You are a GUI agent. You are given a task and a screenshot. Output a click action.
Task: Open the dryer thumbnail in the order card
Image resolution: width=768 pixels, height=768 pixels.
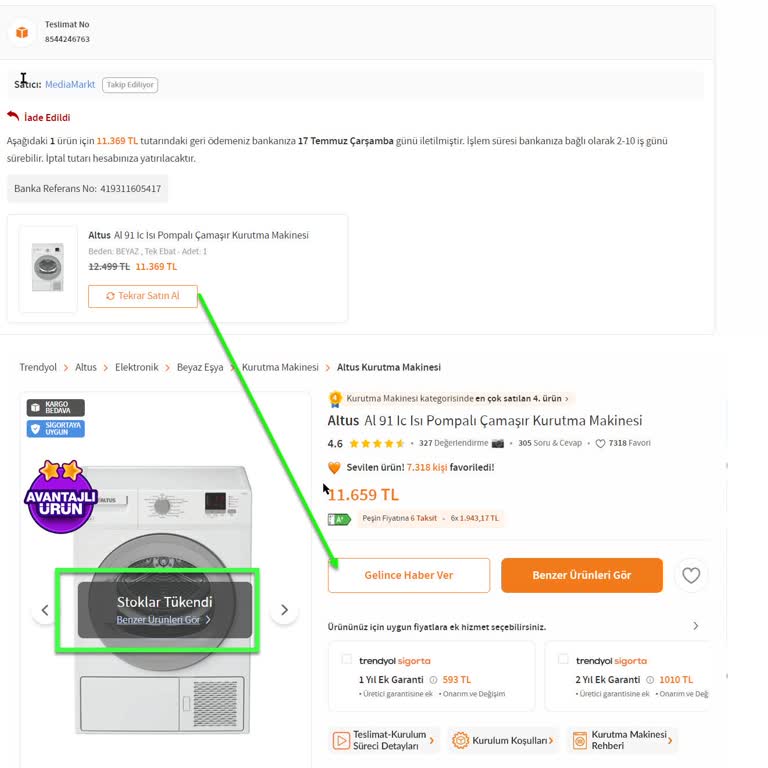[x=47, y=268]
